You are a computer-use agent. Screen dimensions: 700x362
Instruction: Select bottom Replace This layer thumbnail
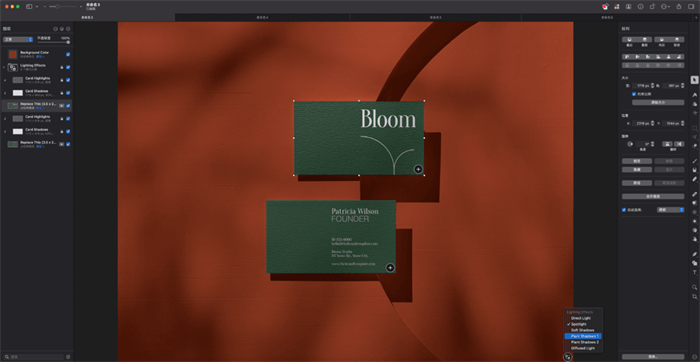(13, 144)
